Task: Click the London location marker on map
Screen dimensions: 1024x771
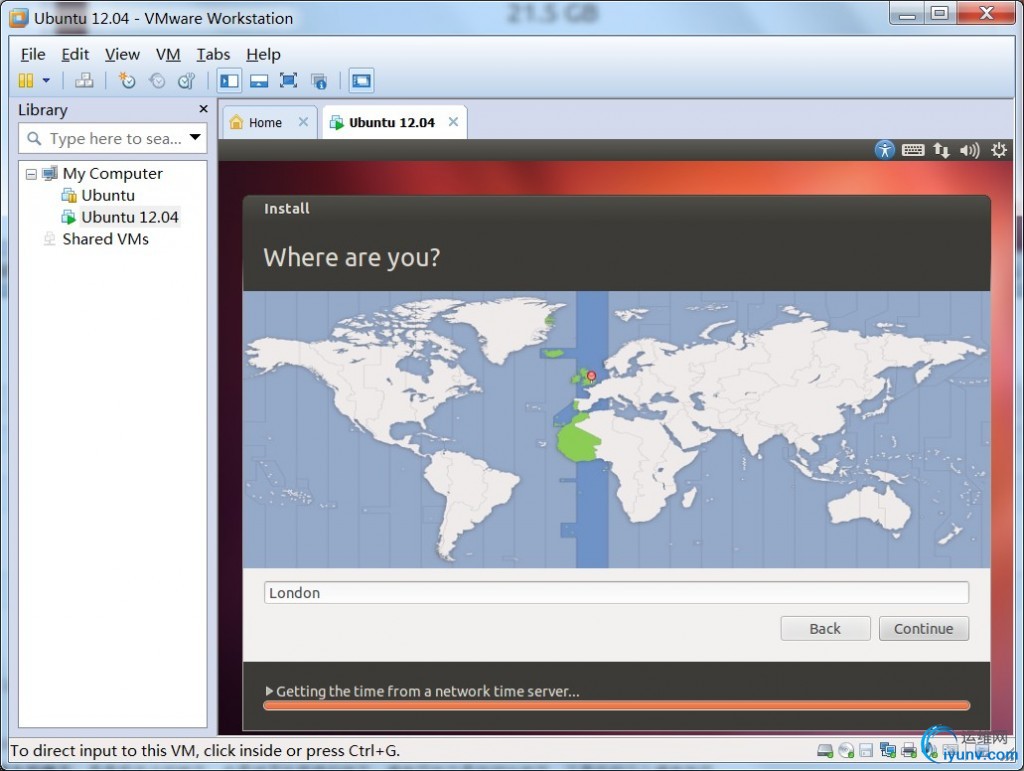Action: pos(591,375)
